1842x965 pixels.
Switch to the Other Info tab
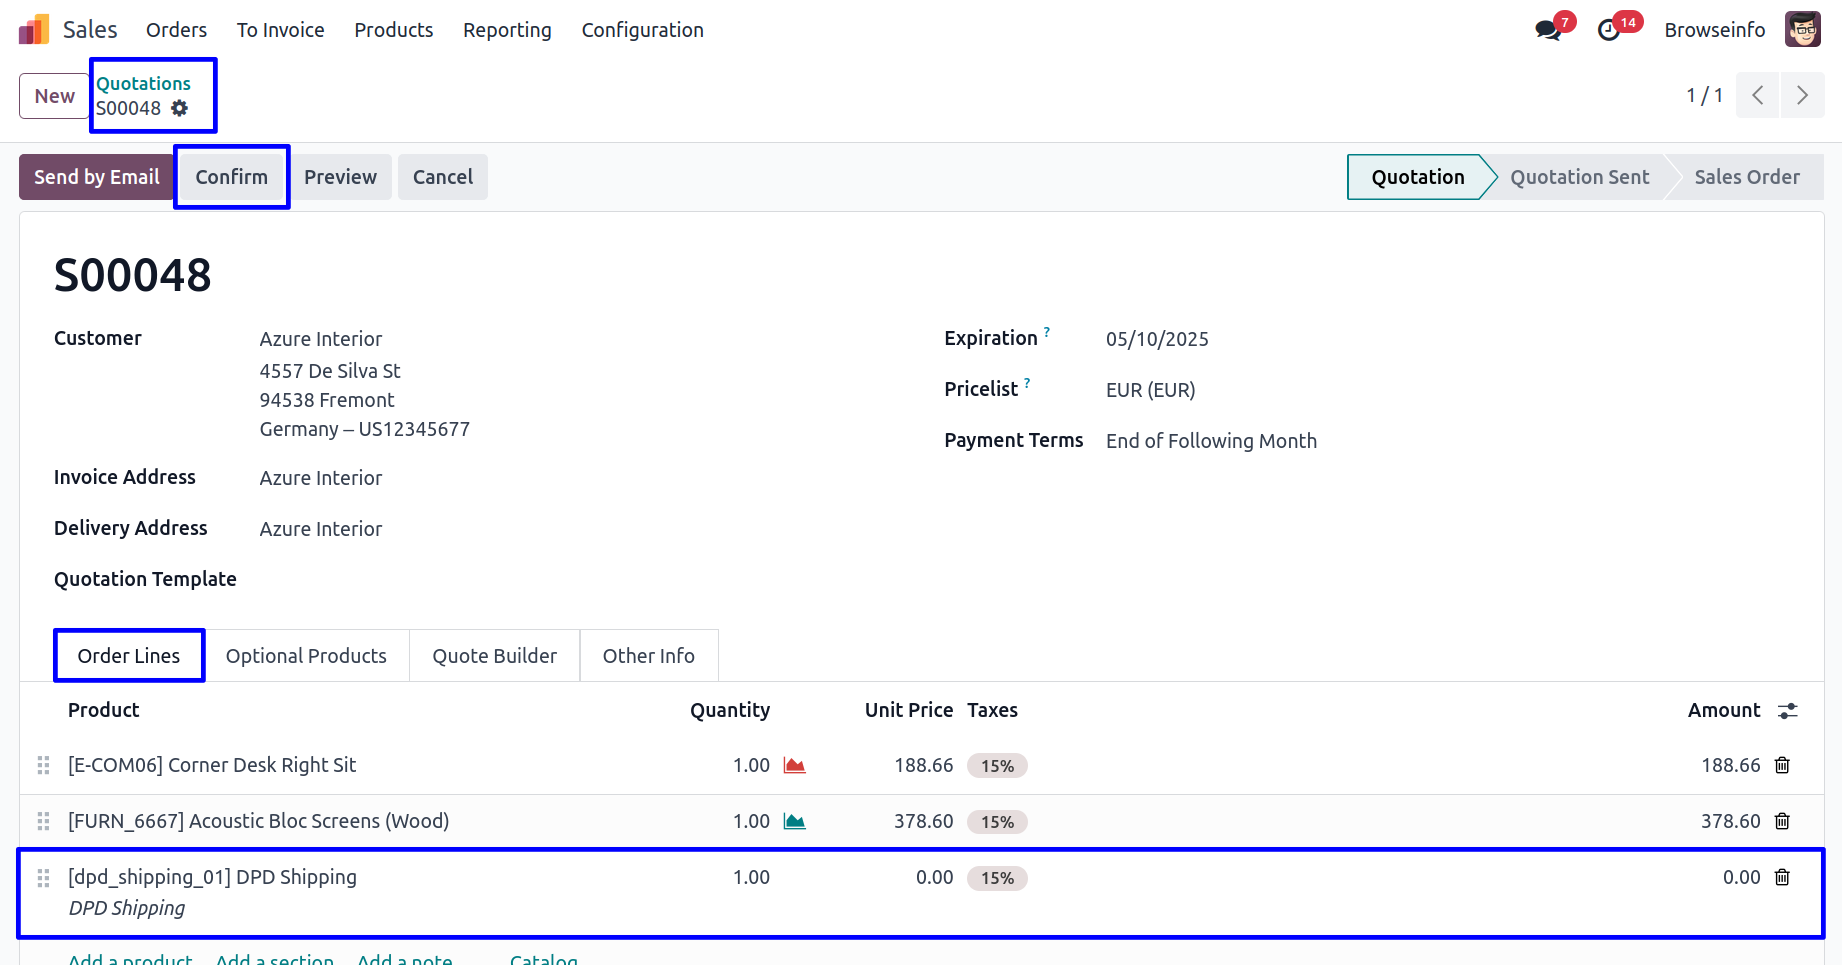[648, 656]
